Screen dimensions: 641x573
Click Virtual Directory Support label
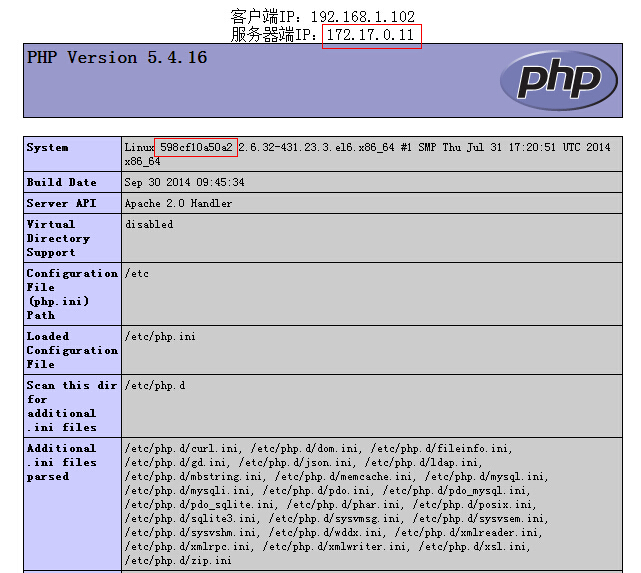[58, 238]
